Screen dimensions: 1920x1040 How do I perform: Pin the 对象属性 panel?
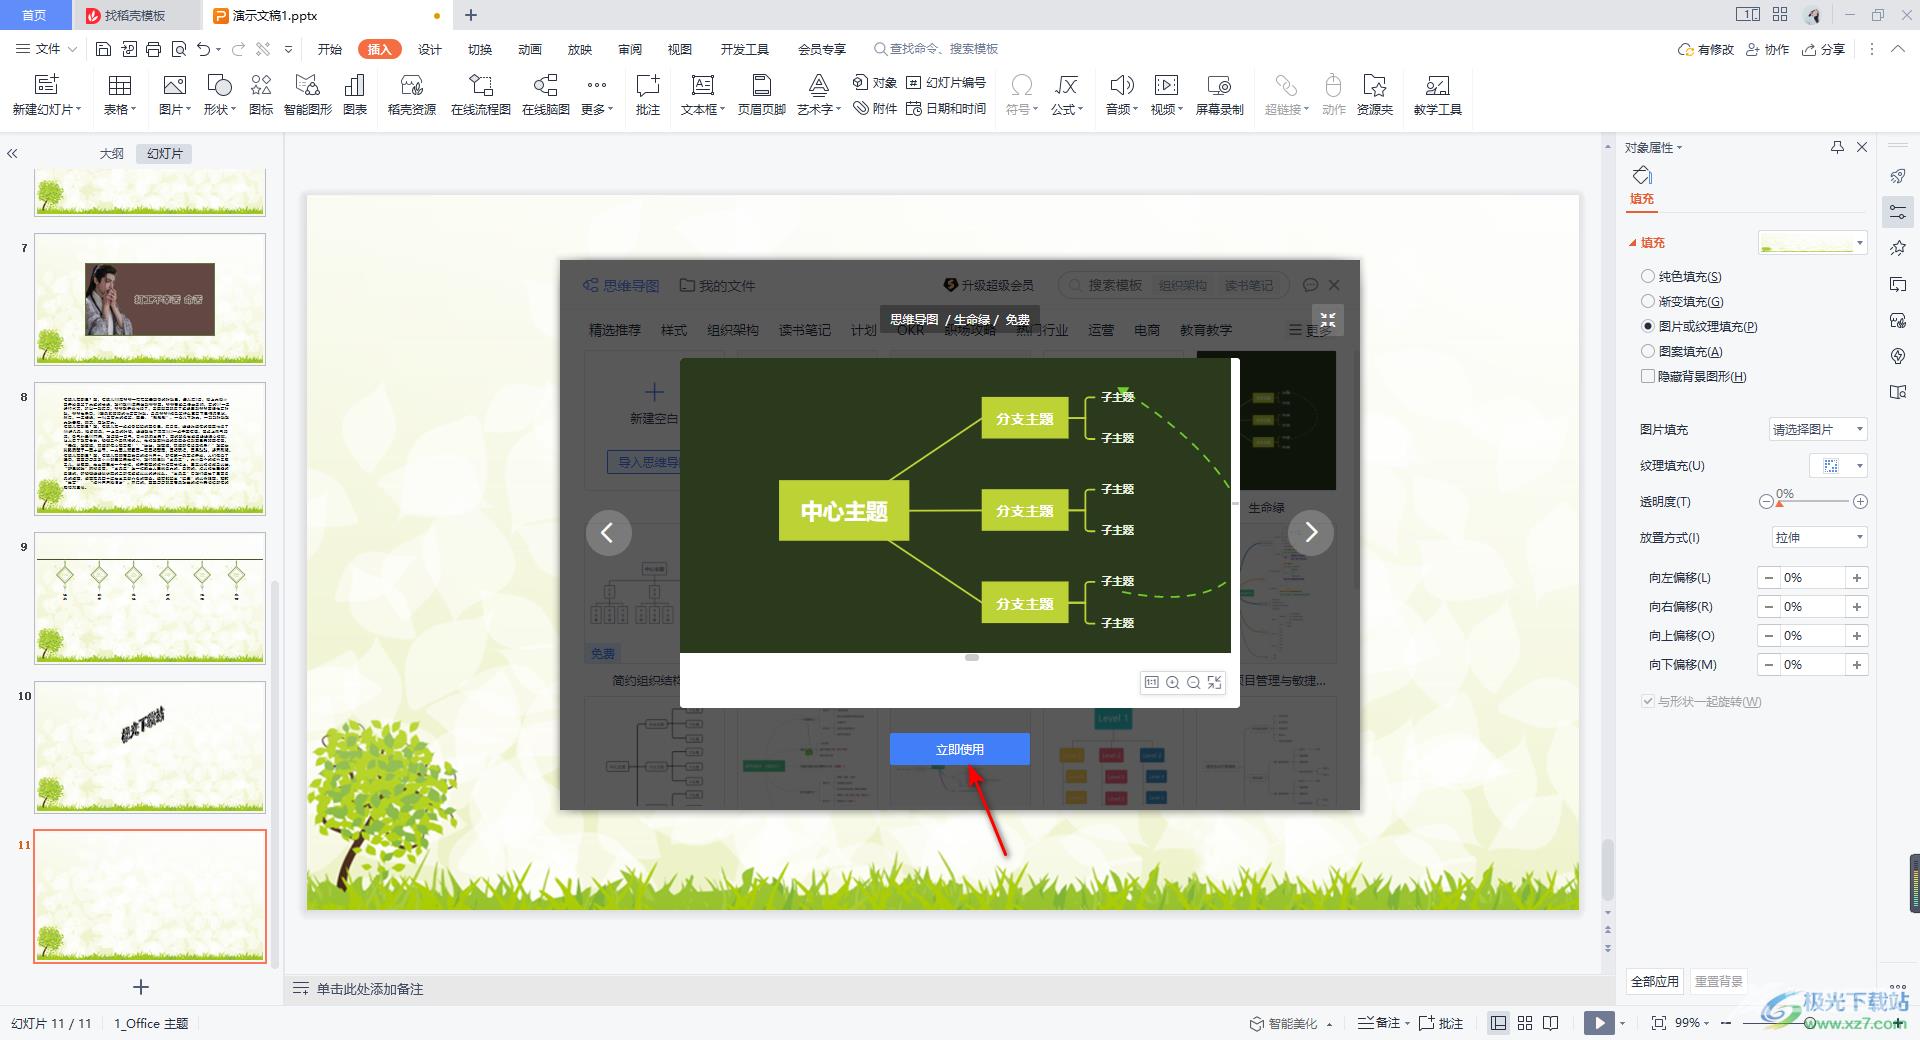coord(1837,147)
